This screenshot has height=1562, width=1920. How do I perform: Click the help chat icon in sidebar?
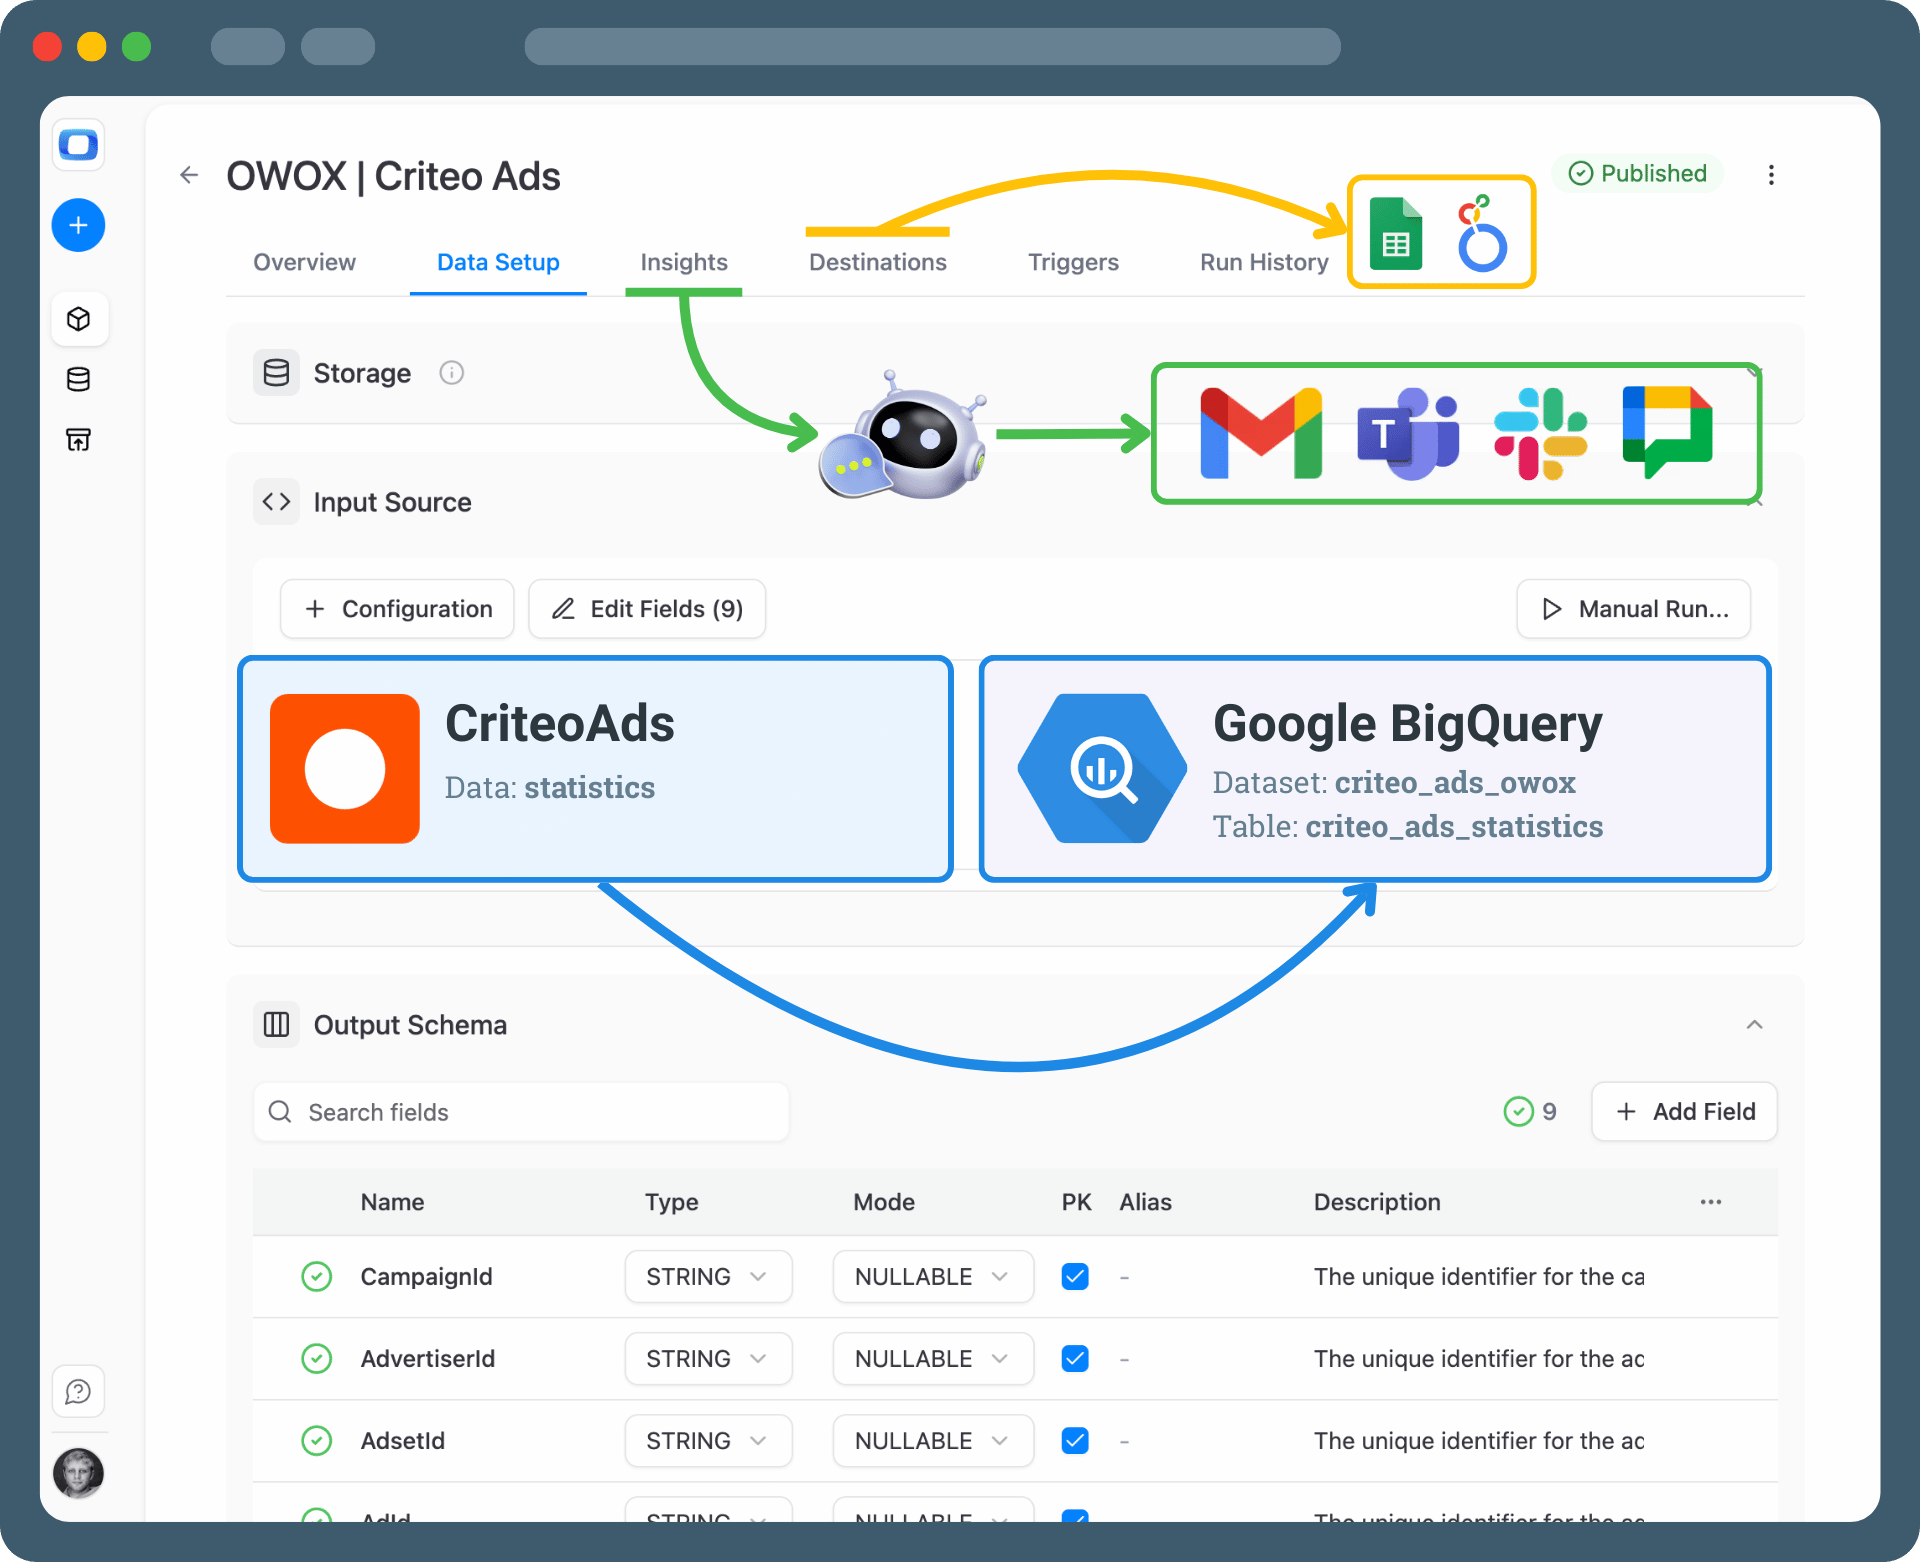tap(78, 1391)
